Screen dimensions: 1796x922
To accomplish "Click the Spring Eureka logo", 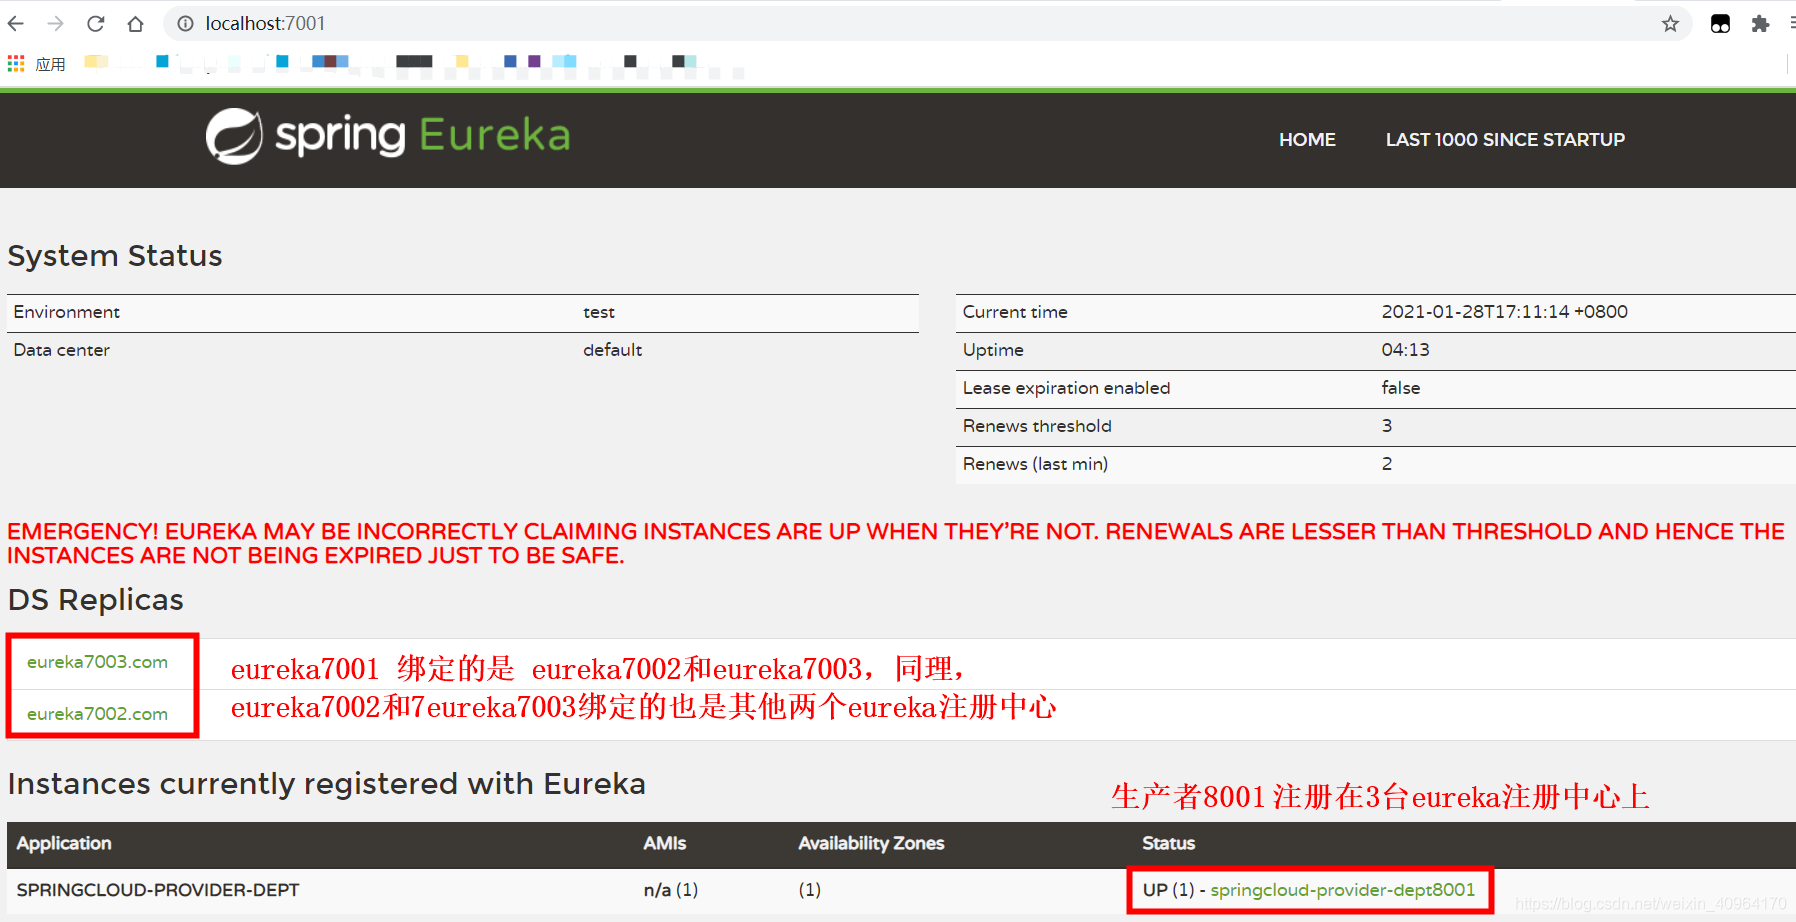I will [388, 136].
